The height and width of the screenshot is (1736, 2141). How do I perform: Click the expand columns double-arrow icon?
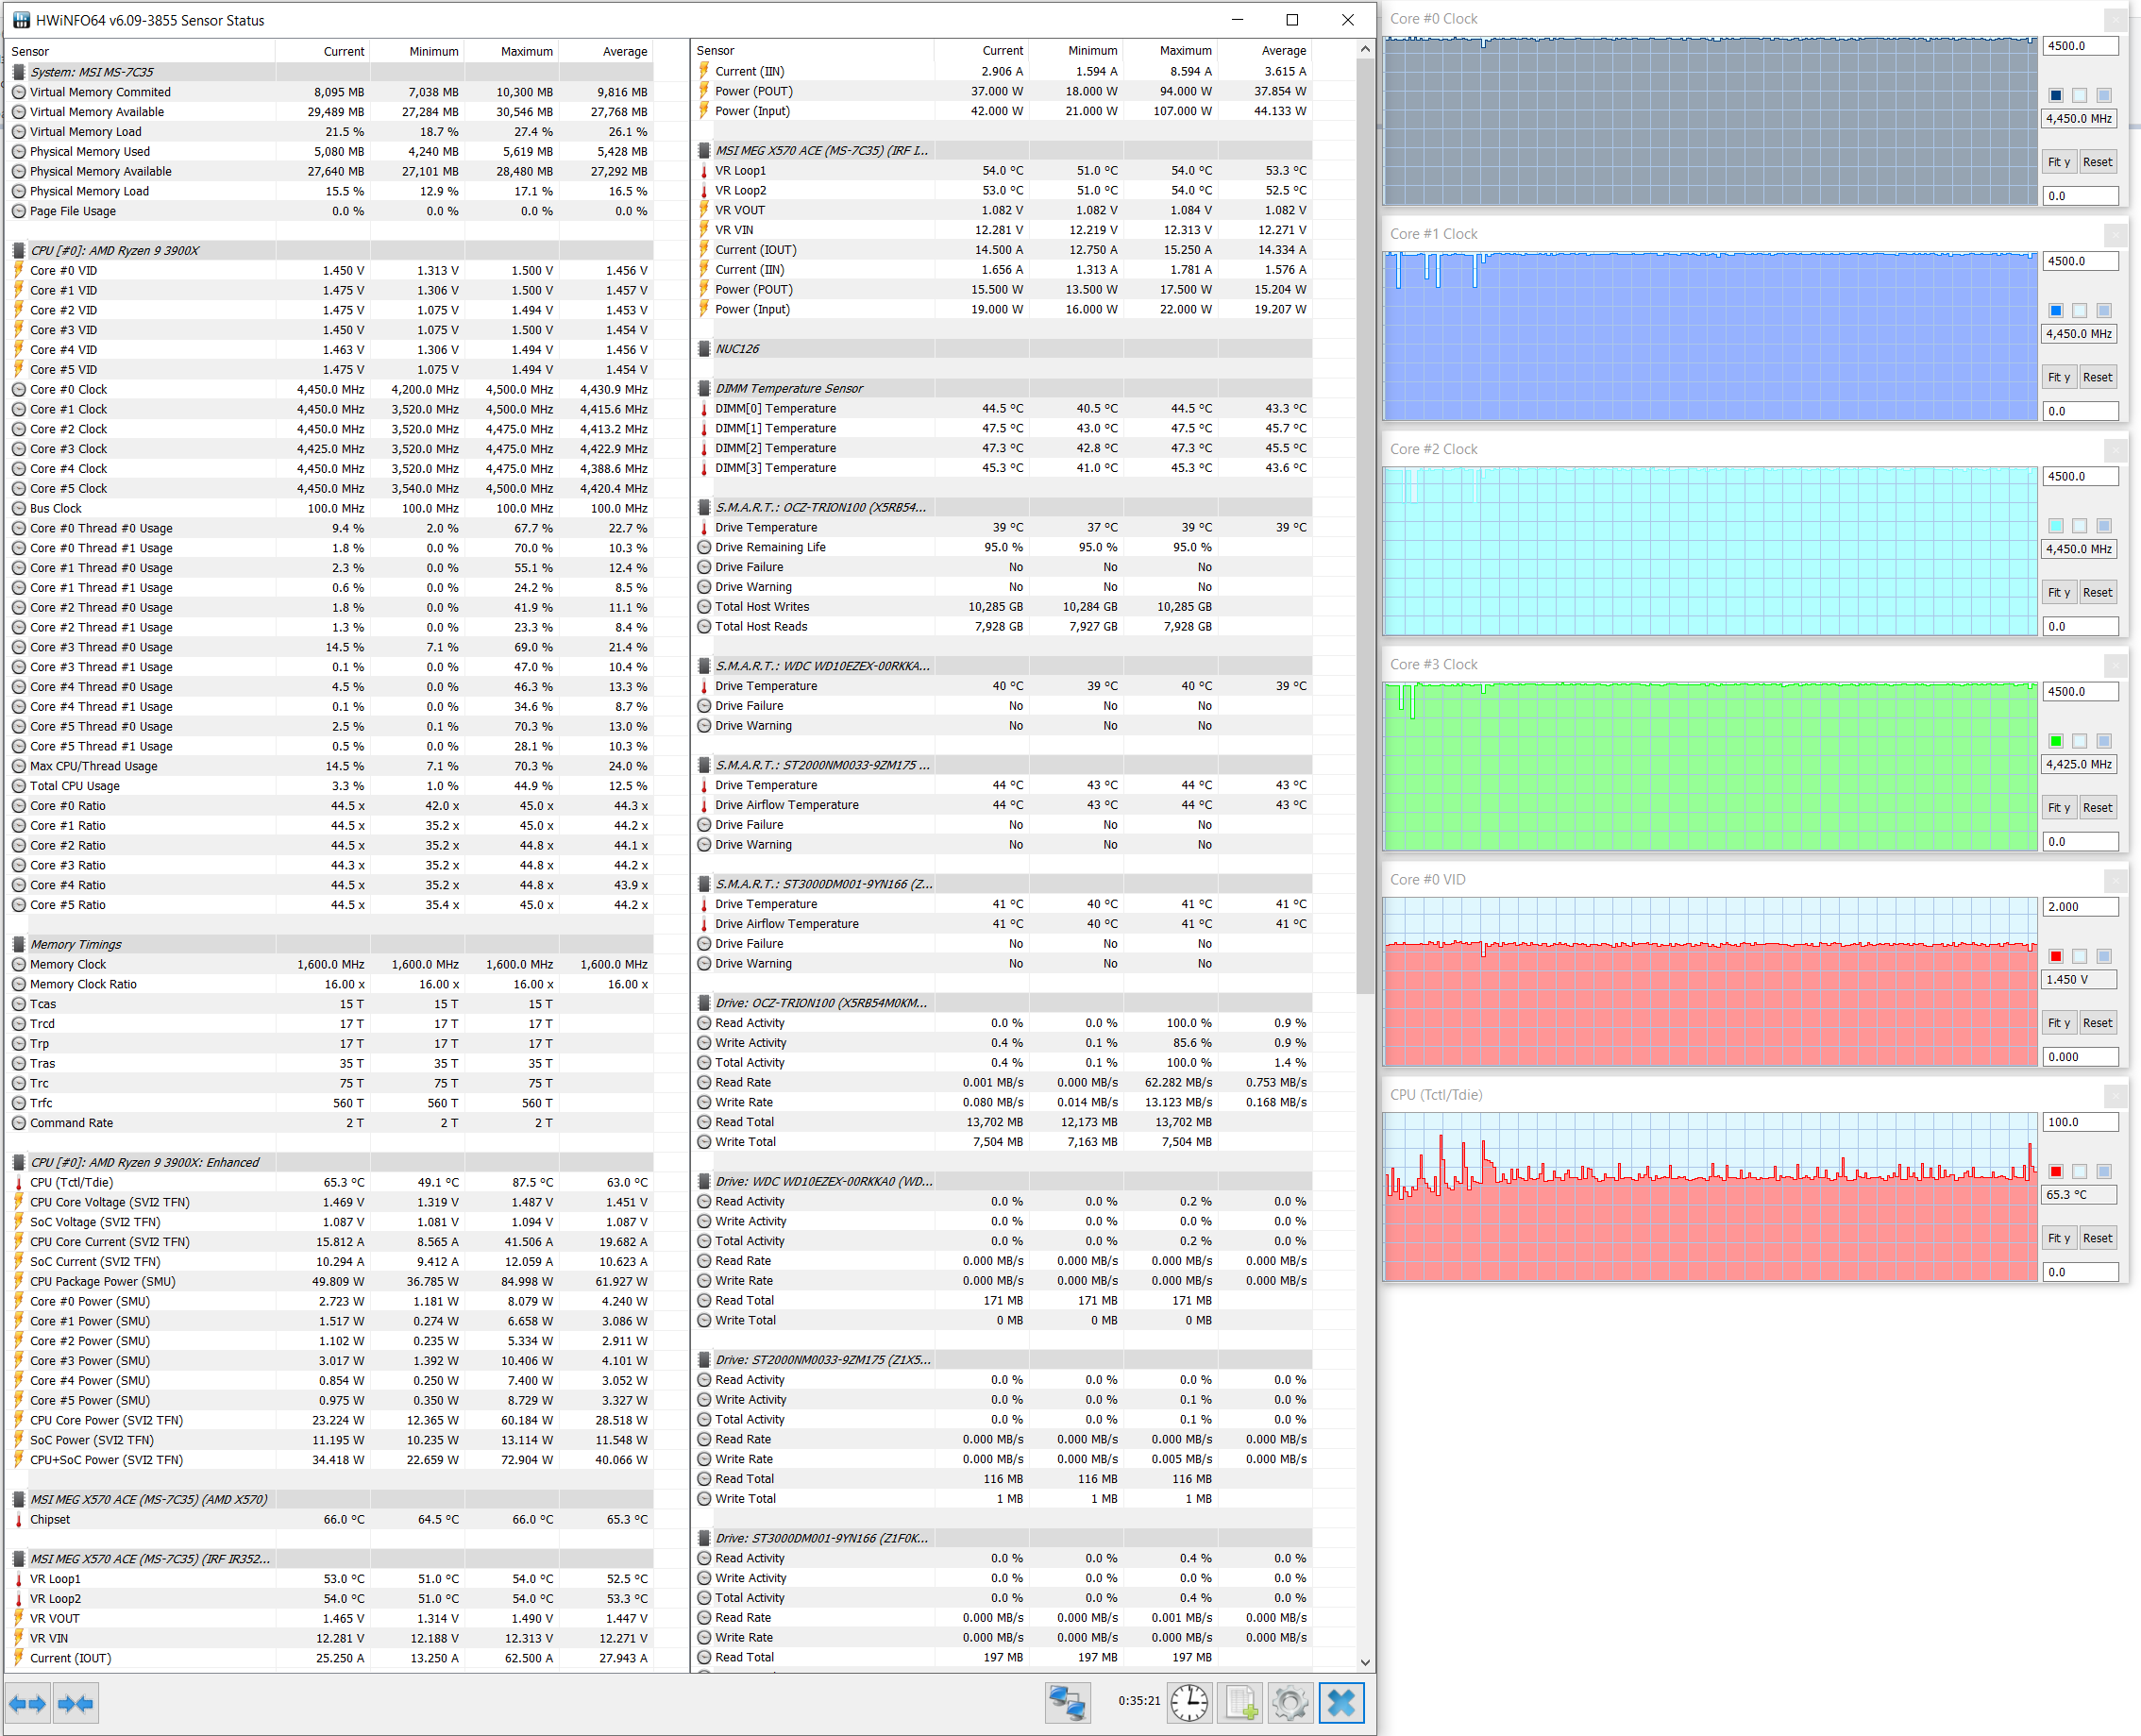[28, 1703]
